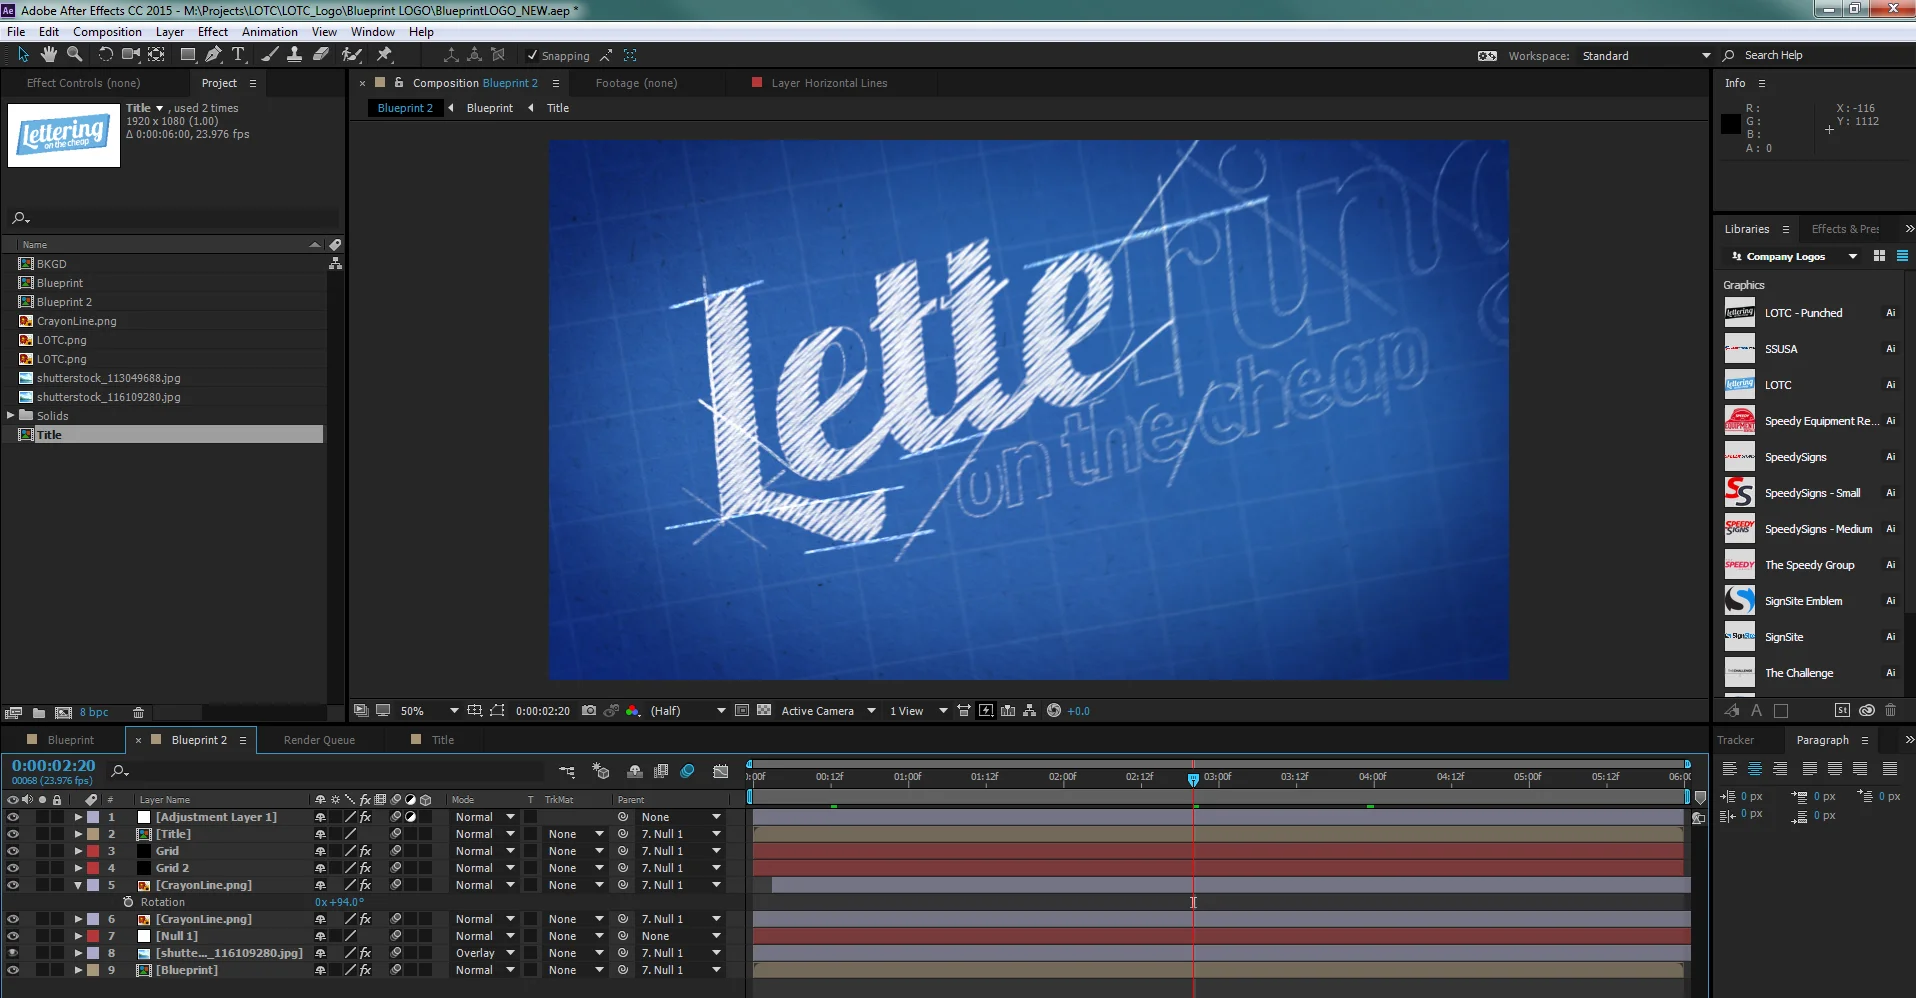The width and height of the screenshot is (1916, 998).
Task: Switch to Effect Controls (none) tab
Action: coord(83,83)
